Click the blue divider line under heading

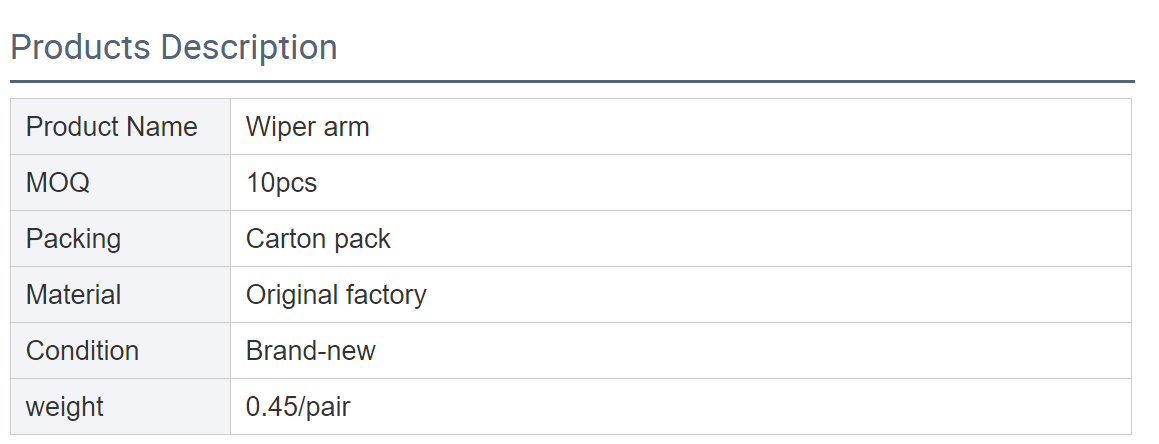(572, 81)
